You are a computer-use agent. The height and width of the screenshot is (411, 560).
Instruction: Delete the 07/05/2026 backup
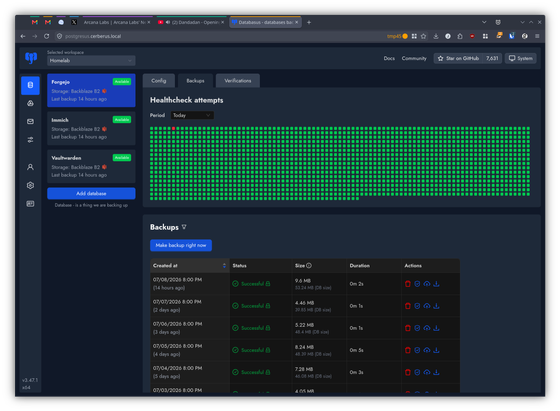pyautogui.click(x=408, y=350)
